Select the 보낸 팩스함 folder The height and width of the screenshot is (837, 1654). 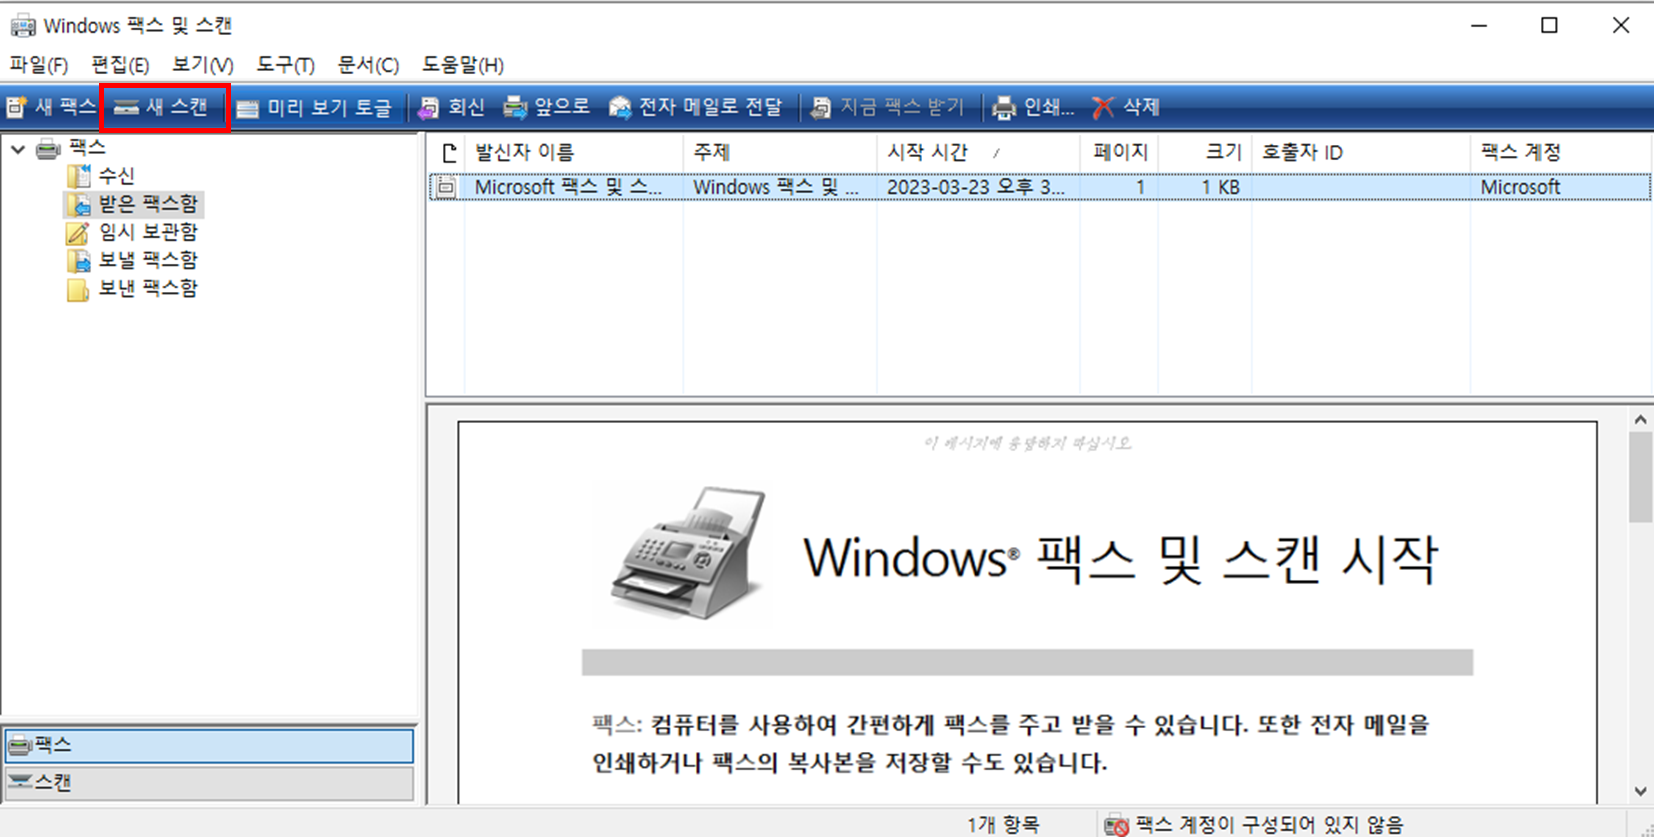point(148,288)
